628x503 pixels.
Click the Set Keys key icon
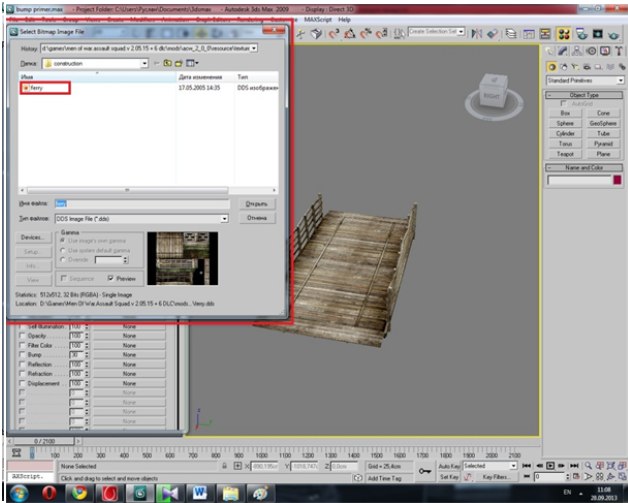(x=424, y=471)
